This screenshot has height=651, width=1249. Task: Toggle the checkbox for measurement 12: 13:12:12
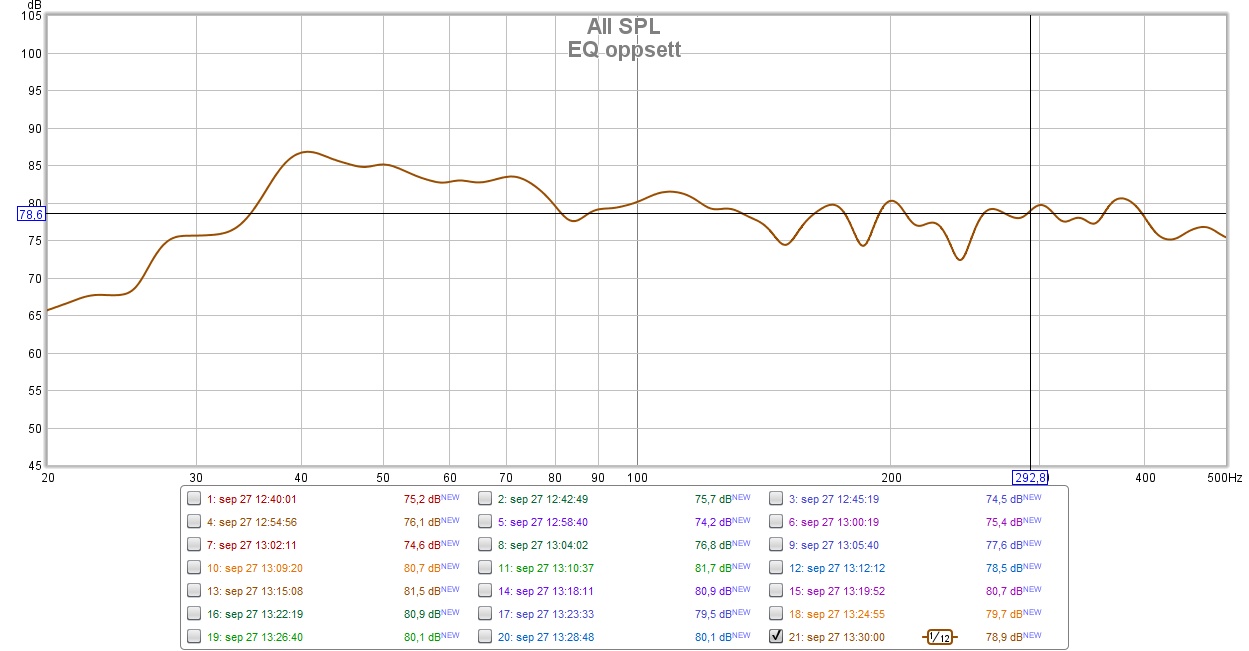776,567
